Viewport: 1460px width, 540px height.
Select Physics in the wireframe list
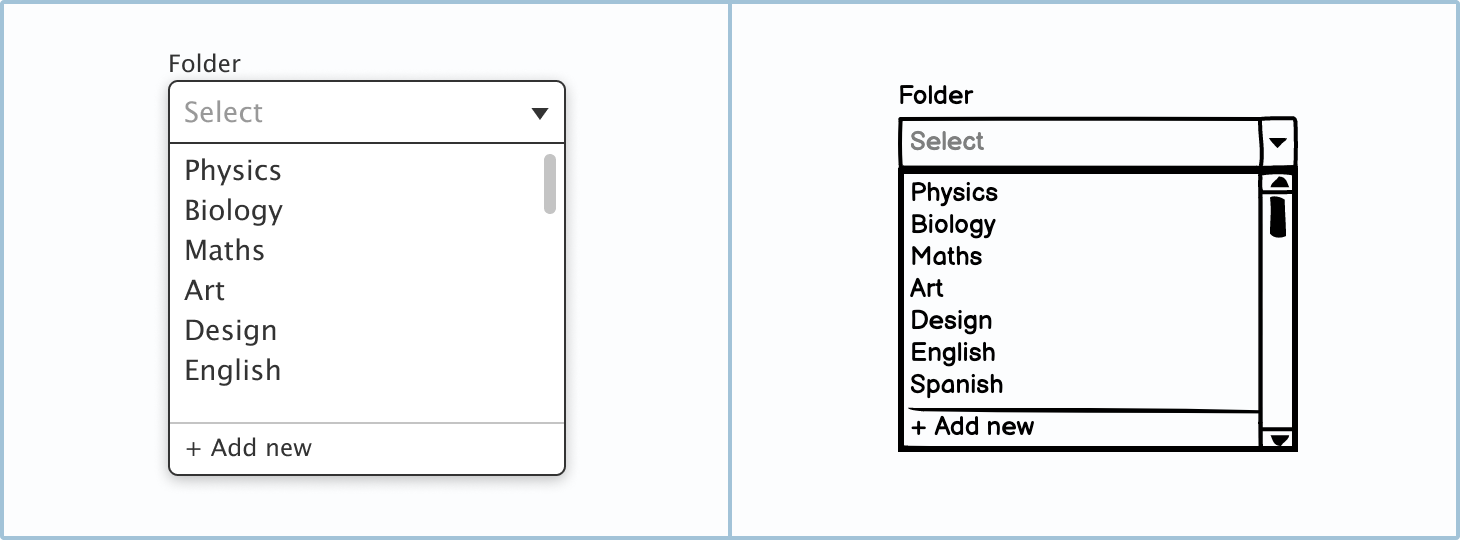[954, 192]
